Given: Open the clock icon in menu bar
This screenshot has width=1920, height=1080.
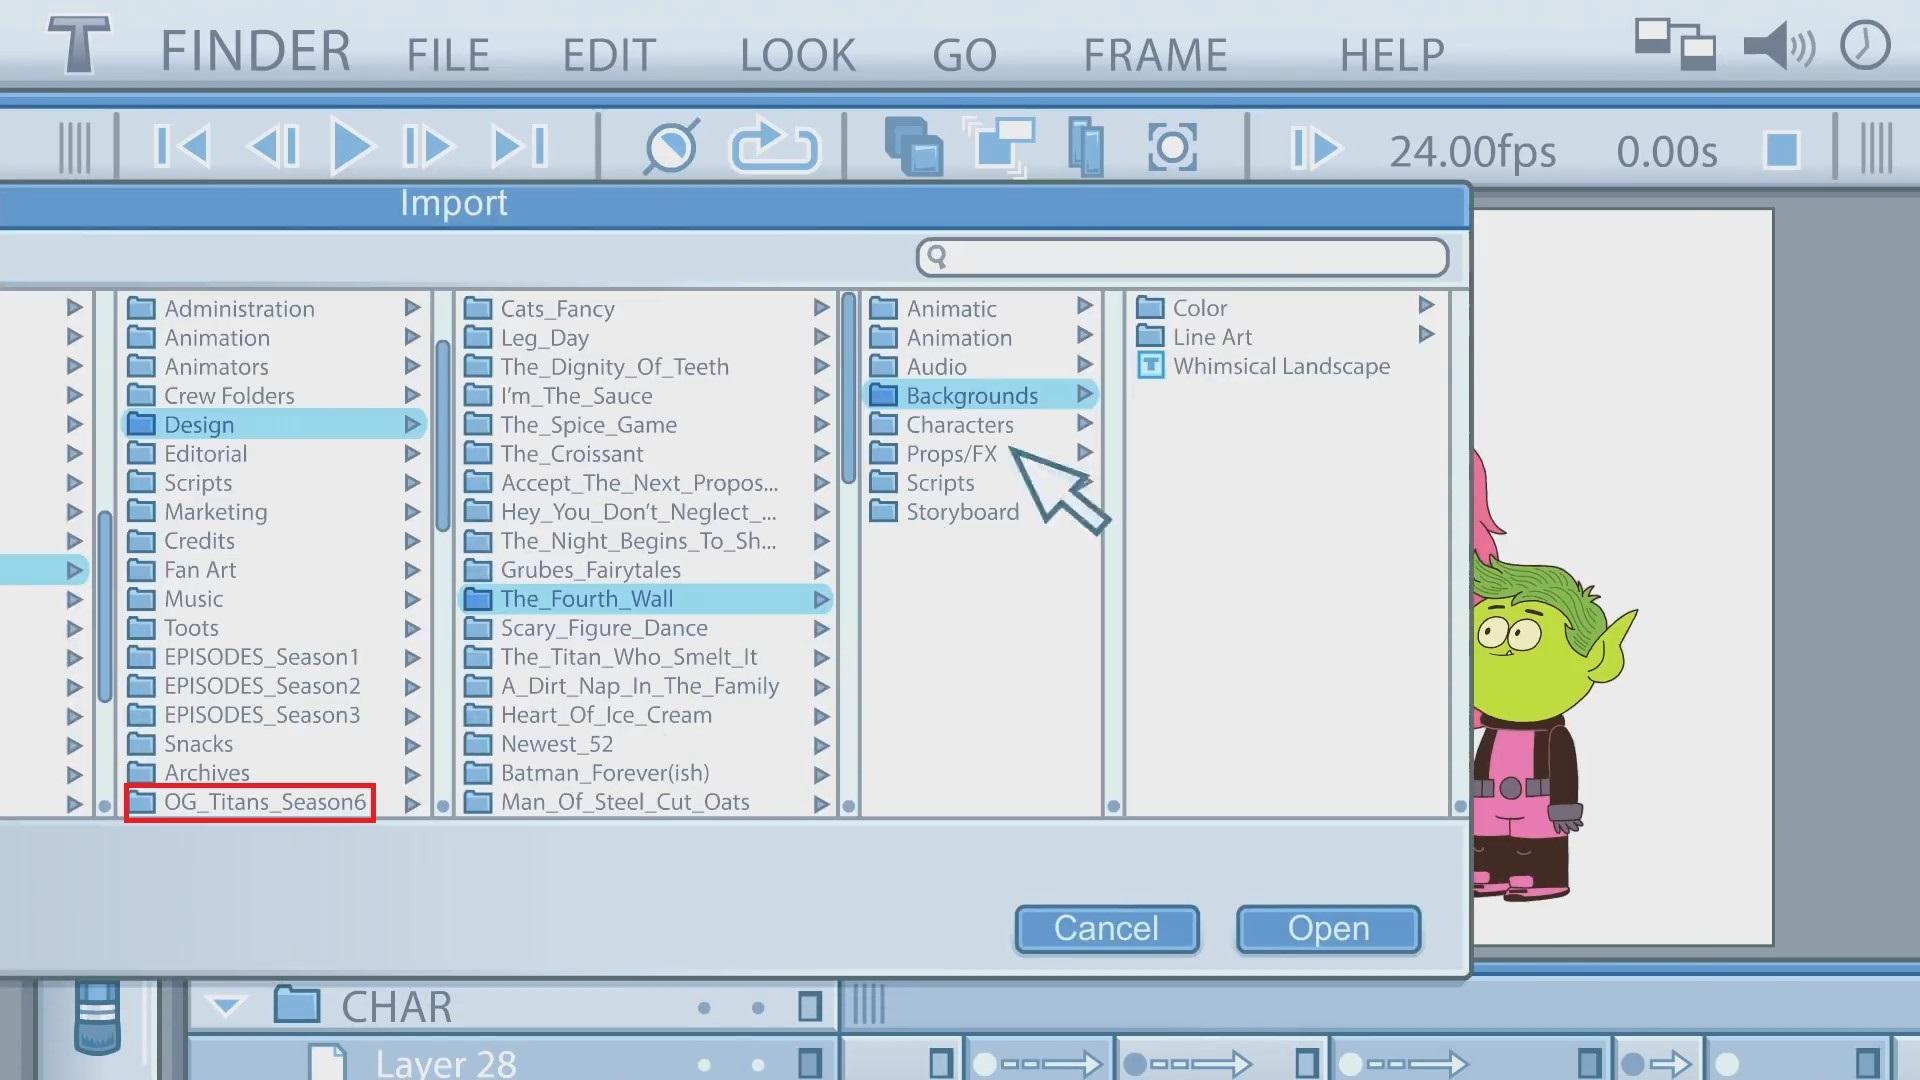Looking at the screenshot, I should click(x=1865, y=45).
